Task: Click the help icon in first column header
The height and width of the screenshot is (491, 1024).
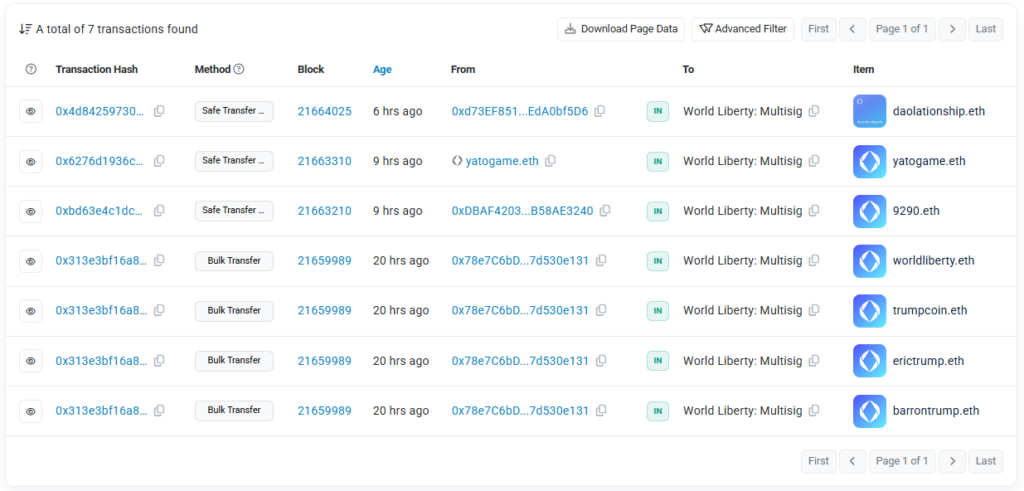Action: coord(31,69)
